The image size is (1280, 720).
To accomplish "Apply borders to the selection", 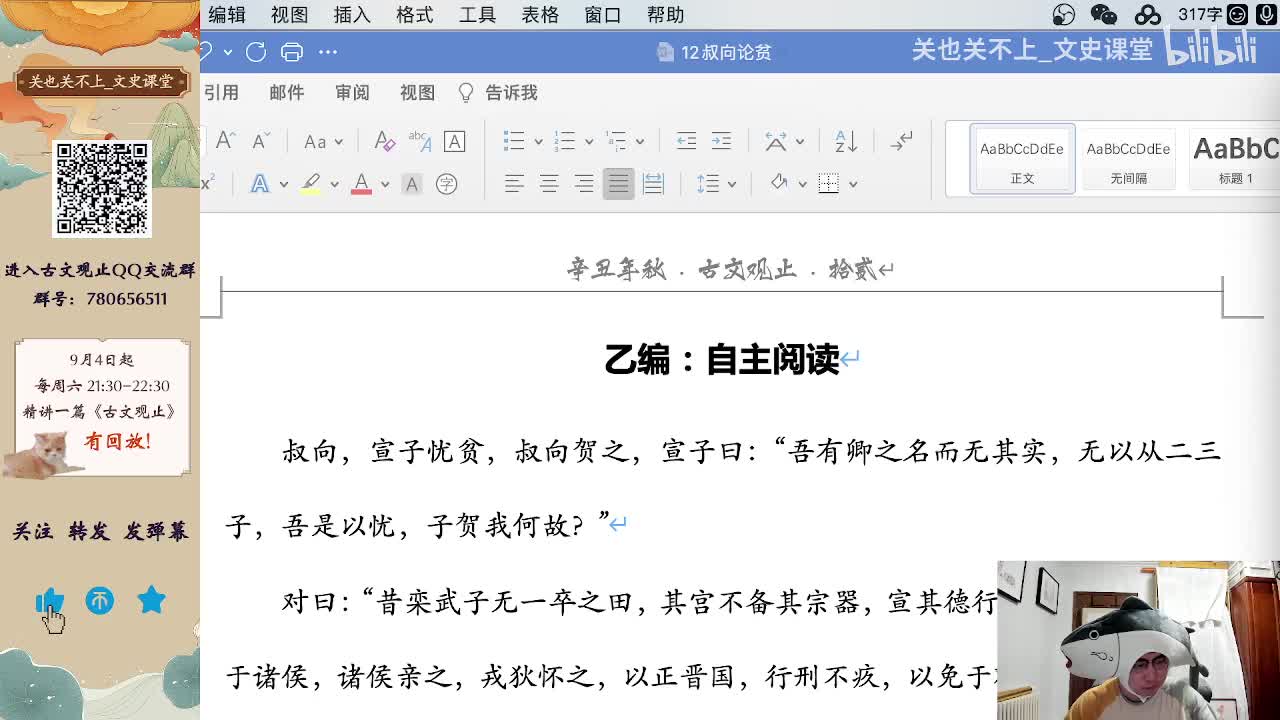I will click(828, 184).
